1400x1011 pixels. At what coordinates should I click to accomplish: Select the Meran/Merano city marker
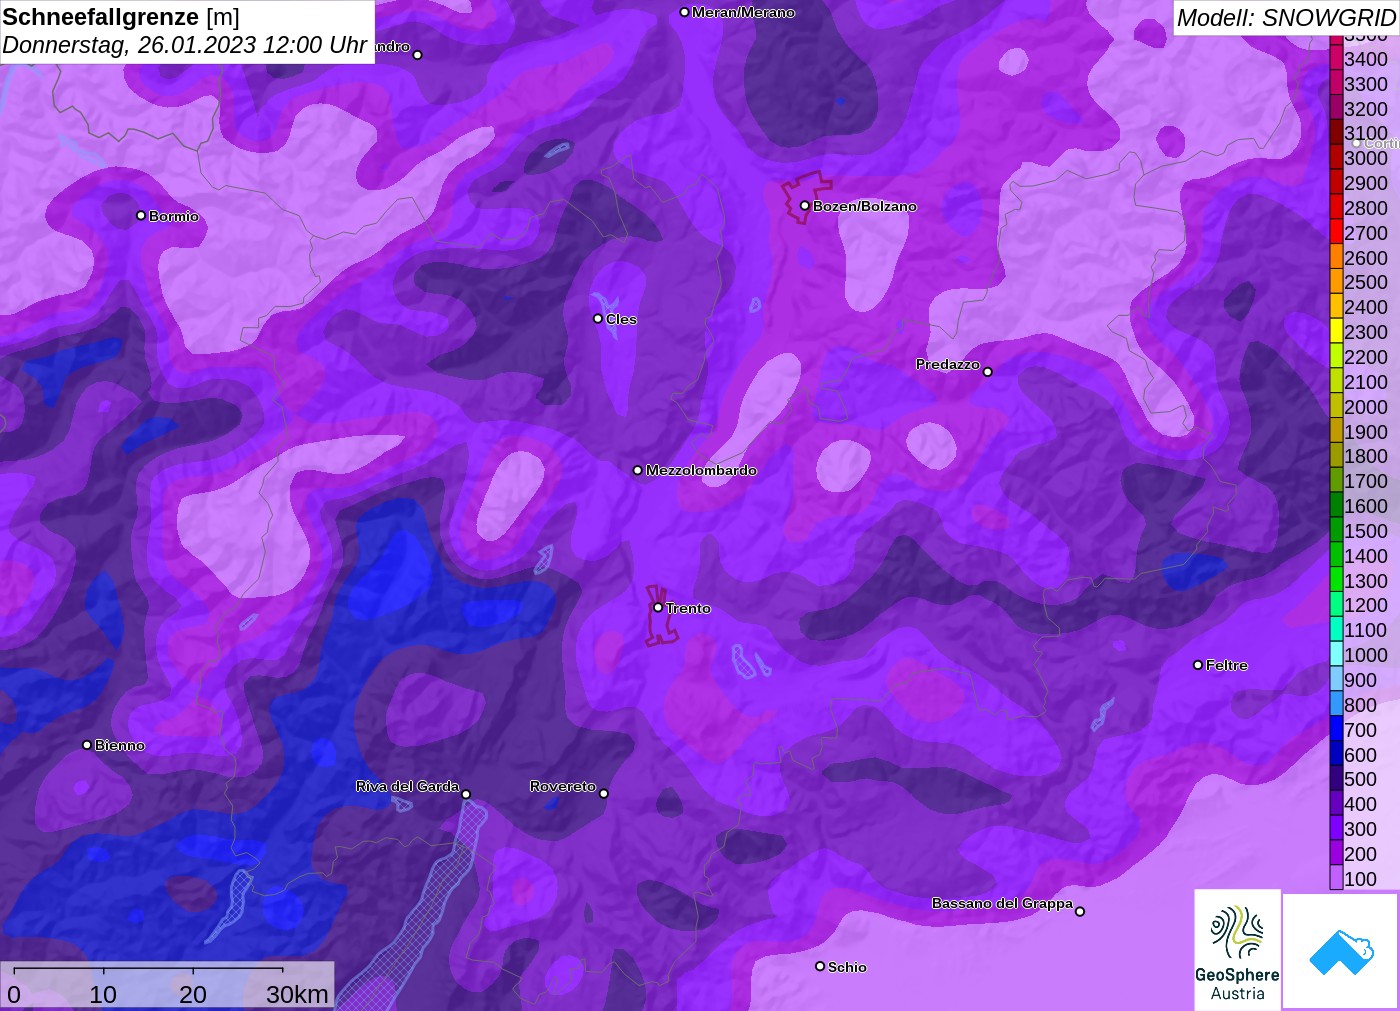click(x=684, y=13)
